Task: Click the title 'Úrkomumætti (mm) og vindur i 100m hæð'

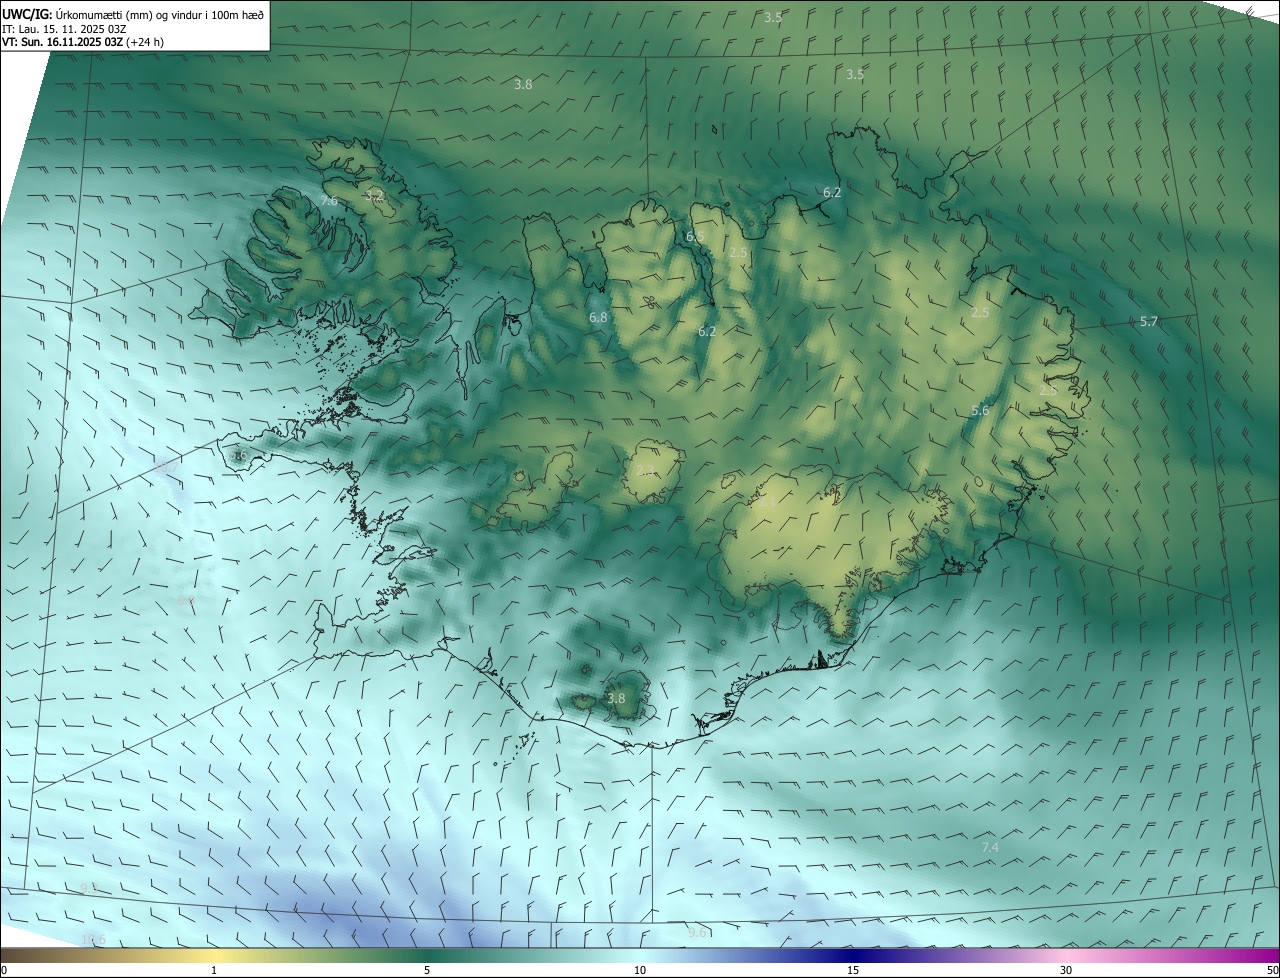Action: click(x=160, y=14)
